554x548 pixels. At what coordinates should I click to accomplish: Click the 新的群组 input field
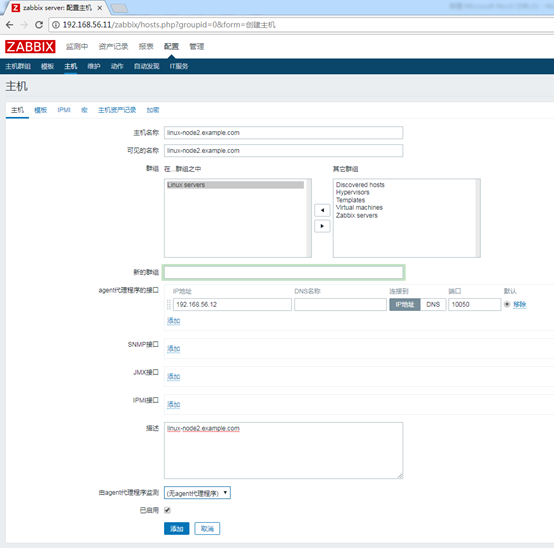coord(283,272)
